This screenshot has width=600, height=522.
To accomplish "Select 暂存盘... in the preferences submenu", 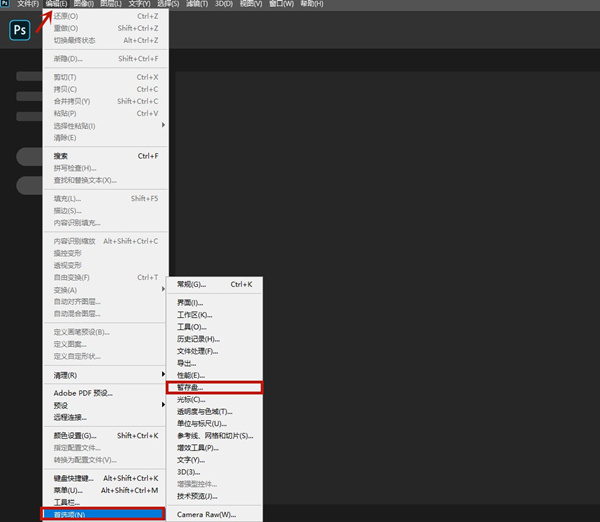I will [x=190, y=387].
